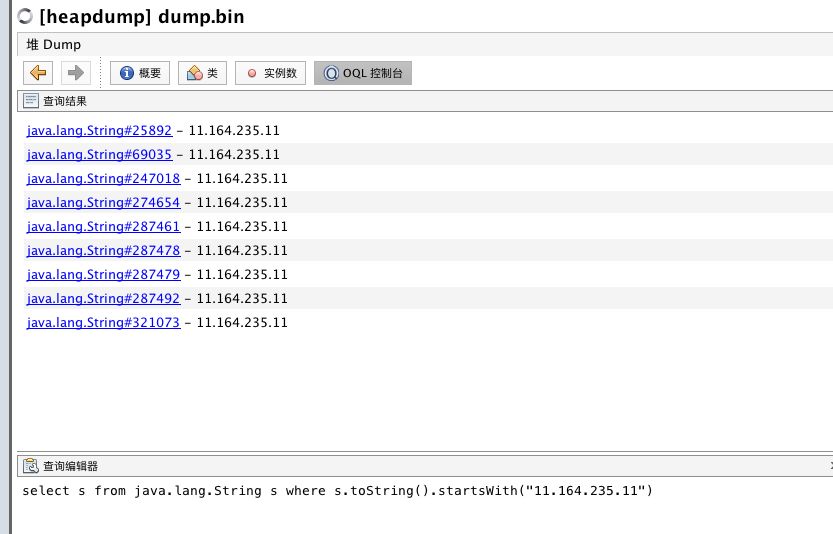Click the forward arrow navigation button
Viewport: 833px width, 534px height.
(x=75, y=73)
